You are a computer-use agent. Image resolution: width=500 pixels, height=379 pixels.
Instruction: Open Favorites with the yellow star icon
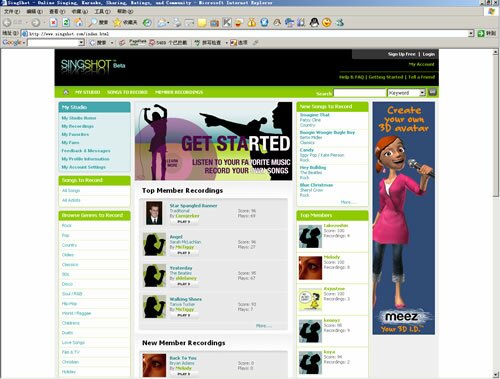click(117, 23)
